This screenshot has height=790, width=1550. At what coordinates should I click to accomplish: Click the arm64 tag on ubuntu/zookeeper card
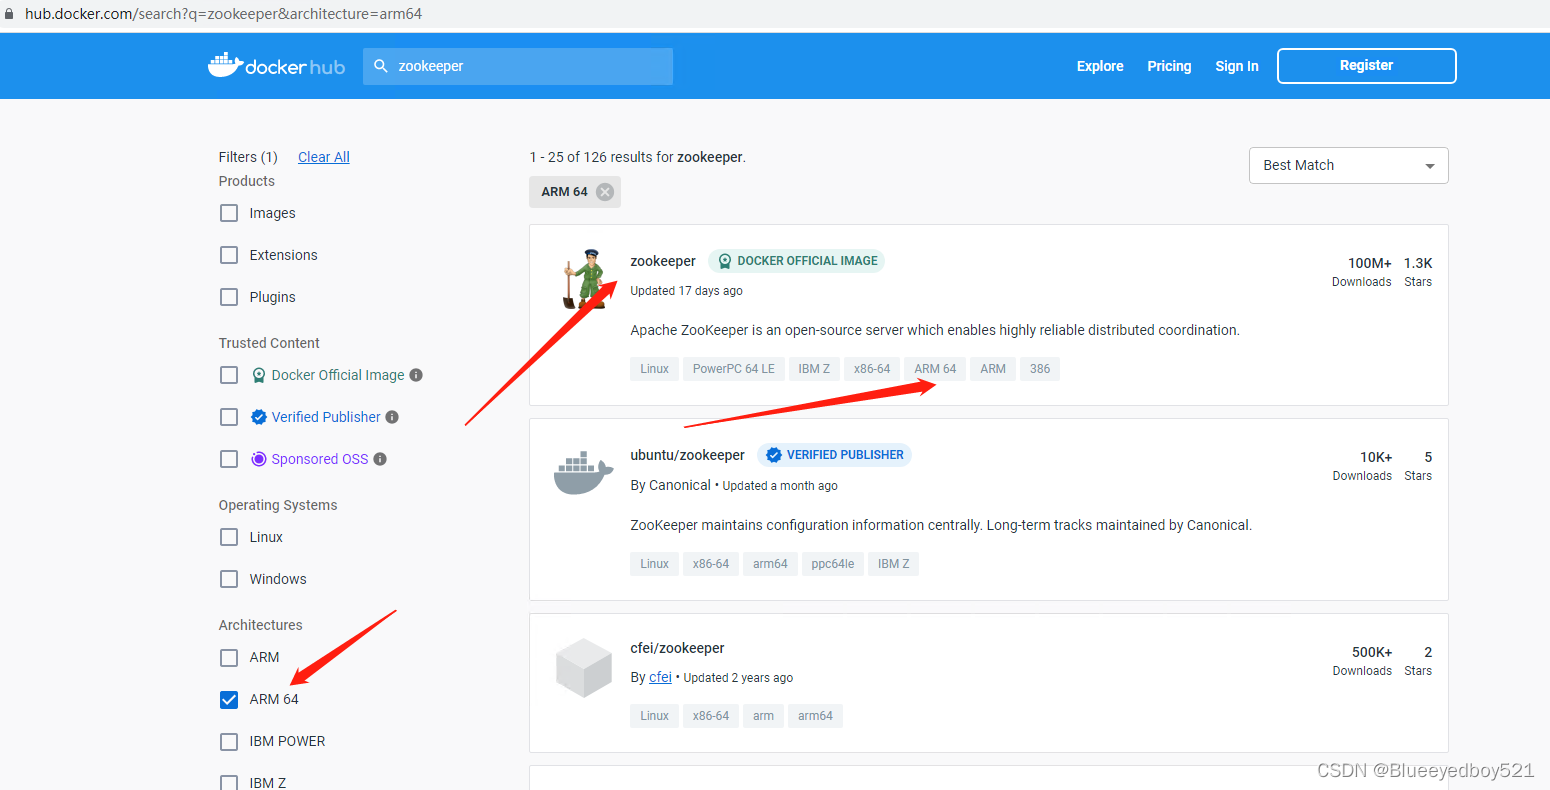tap(770, 564)
